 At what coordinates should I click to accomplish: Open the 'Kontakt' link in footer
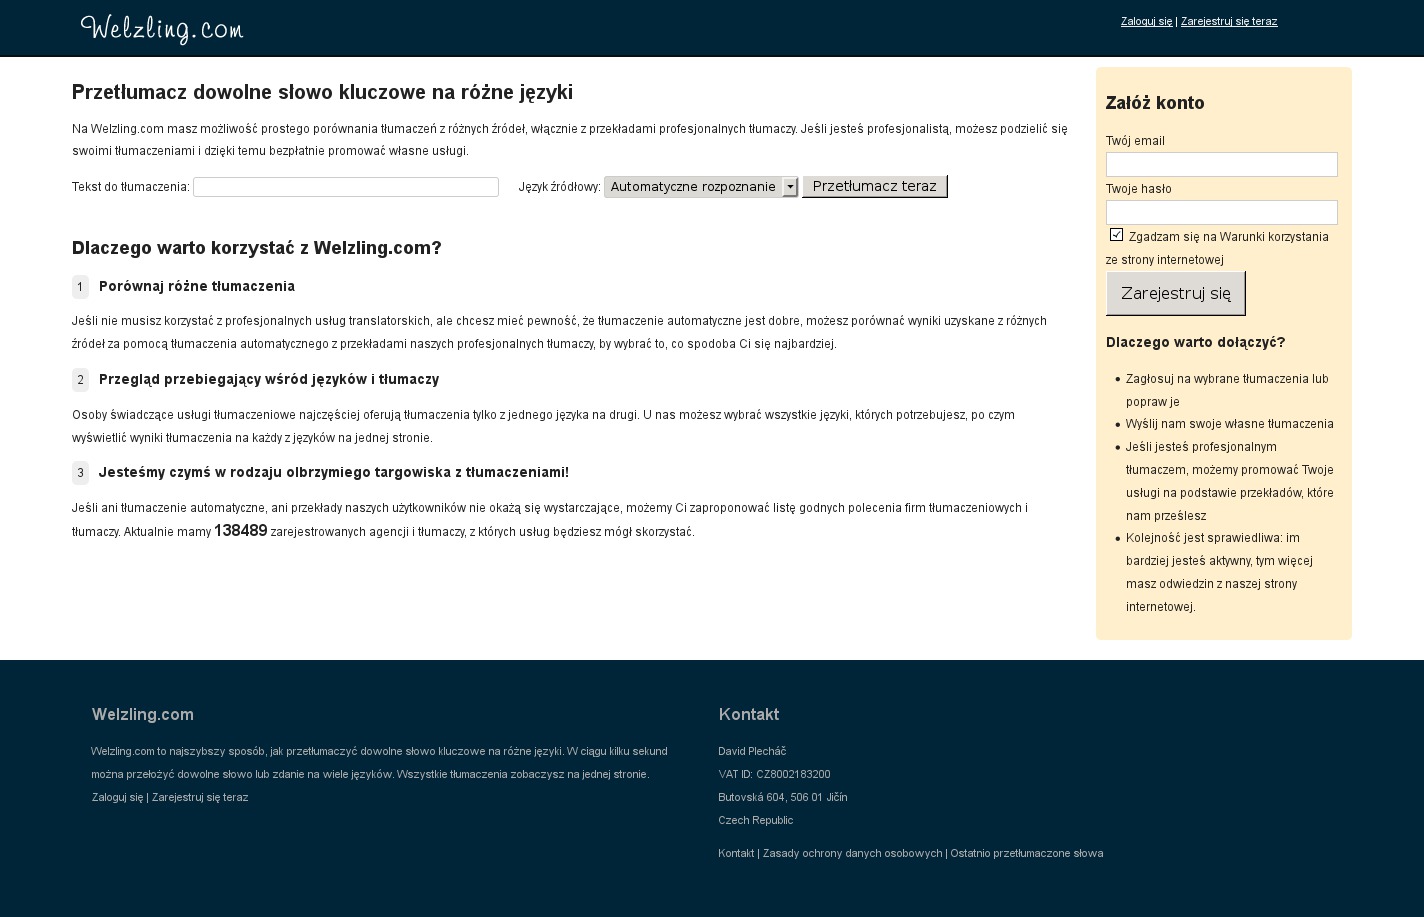pyautogui.click(x=736, y=853)
